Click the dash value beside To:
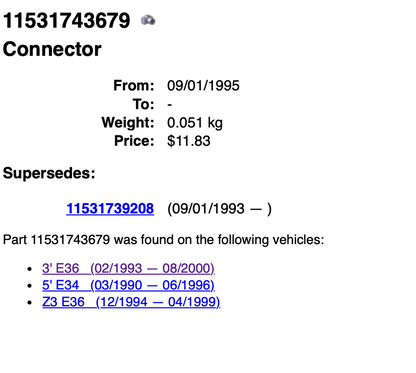This screenshot has width=416, height=373. (x=170, y=105)
